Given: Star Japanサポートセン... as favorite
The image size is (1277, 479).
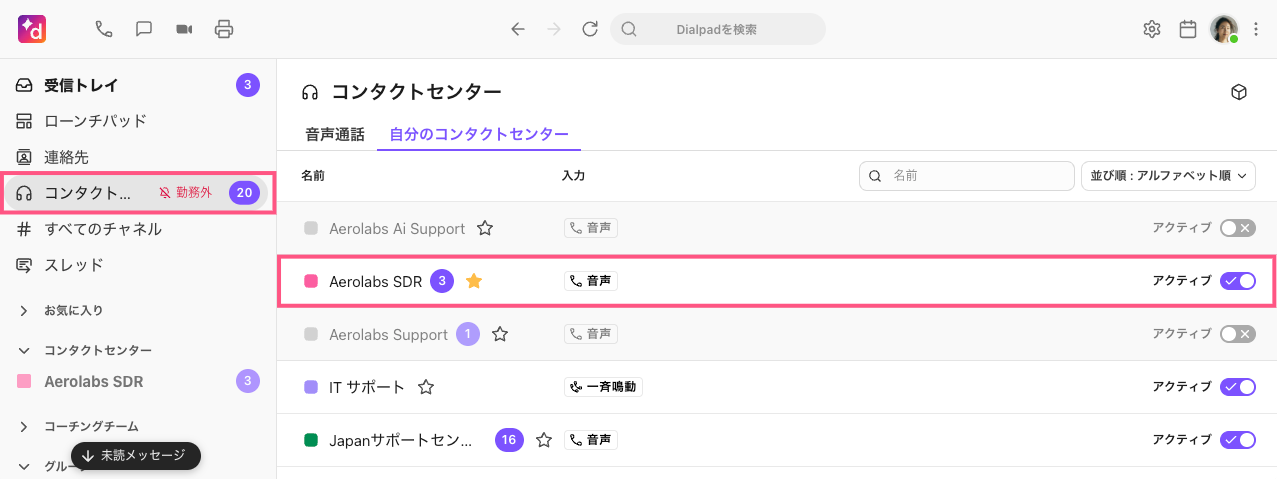Looking at the screenshot, I should [x=544, y=439].
